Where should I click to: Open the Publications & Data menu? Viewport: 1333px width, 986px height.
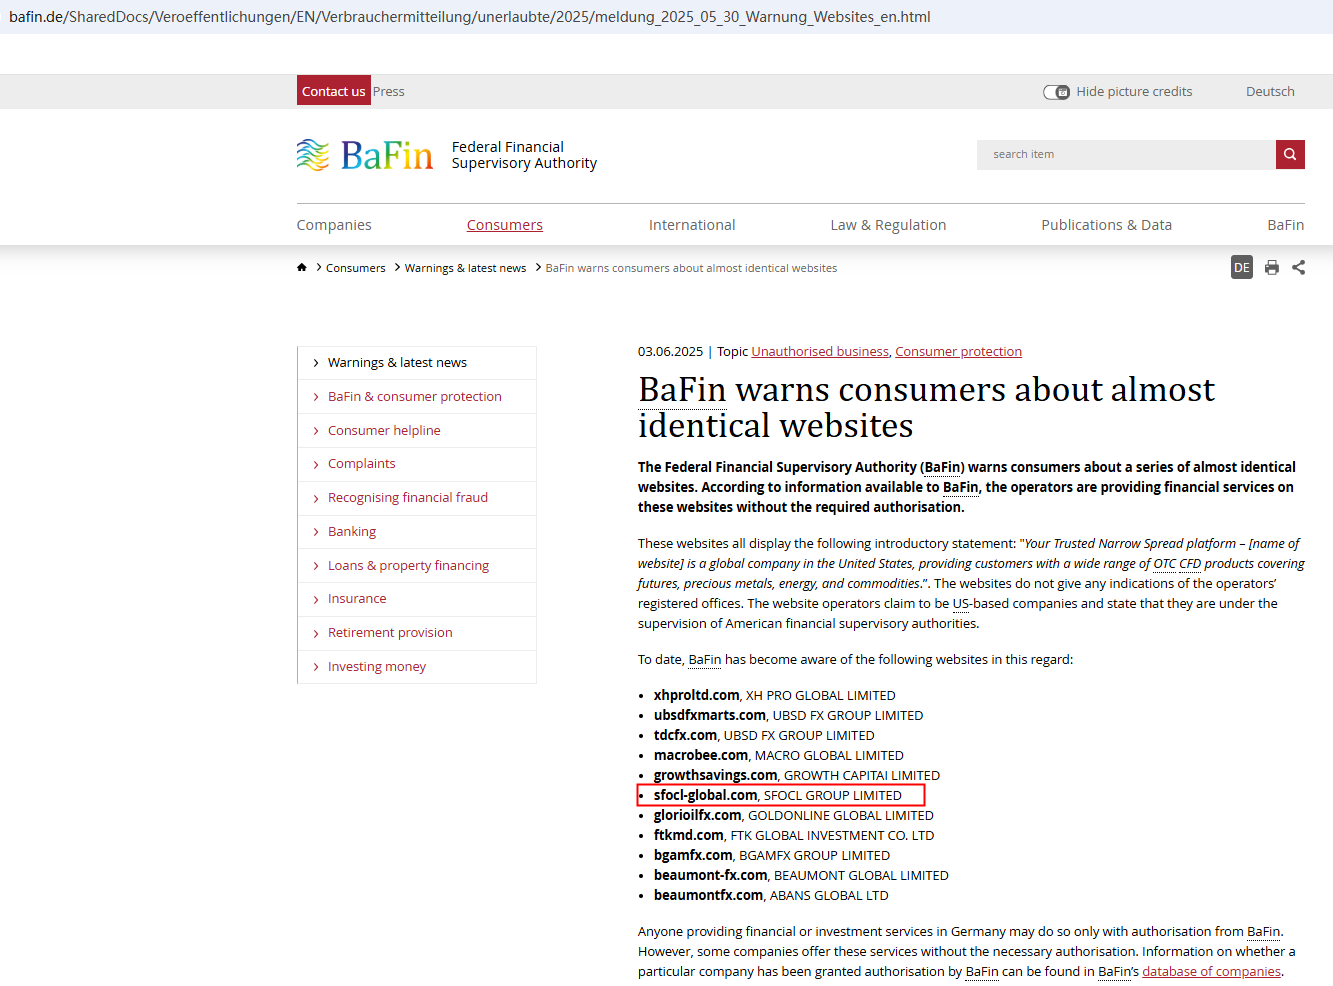point(1106,225)
